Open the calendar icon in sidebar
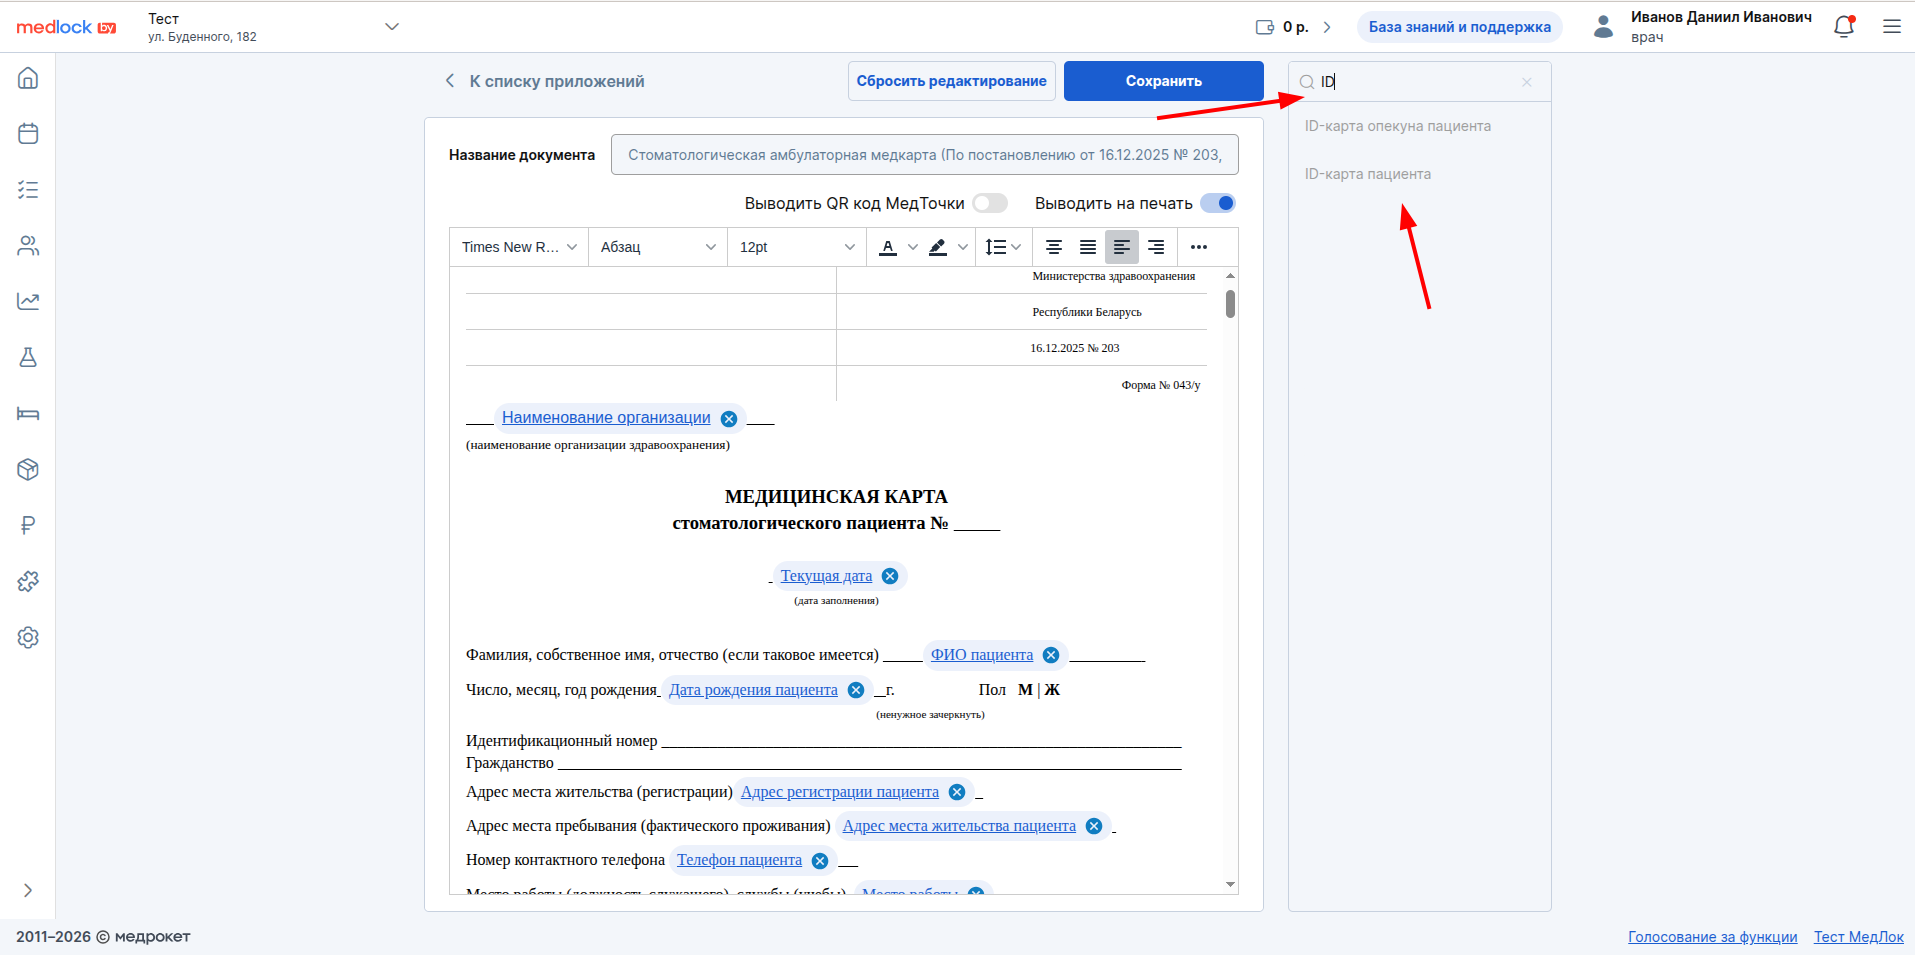The image size is (1915, 955). (x=28, y=134)
